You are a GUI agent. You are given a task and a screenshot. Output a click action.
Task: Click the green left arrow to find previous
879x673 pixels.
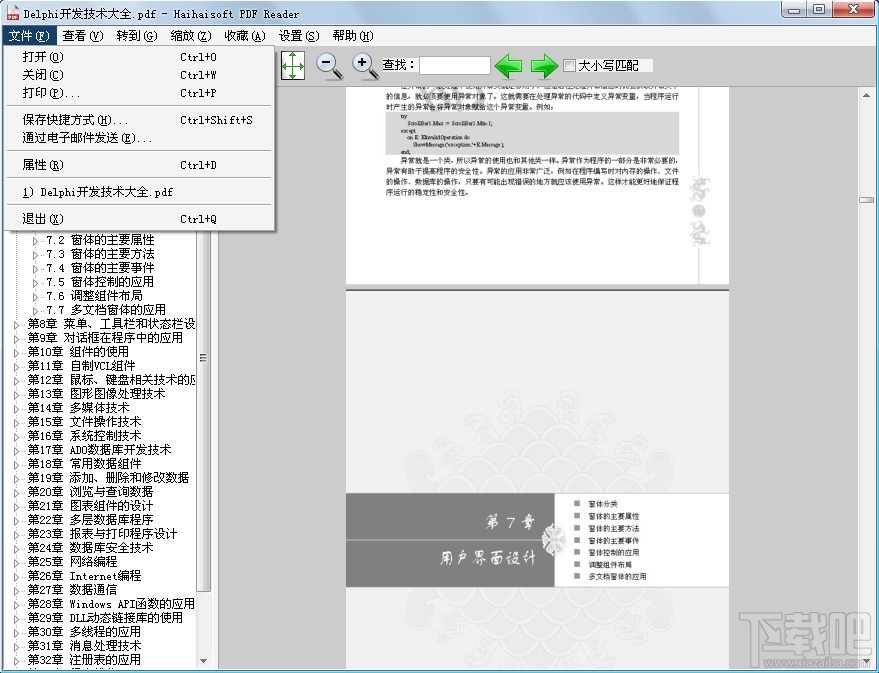(x=508, y=65)
